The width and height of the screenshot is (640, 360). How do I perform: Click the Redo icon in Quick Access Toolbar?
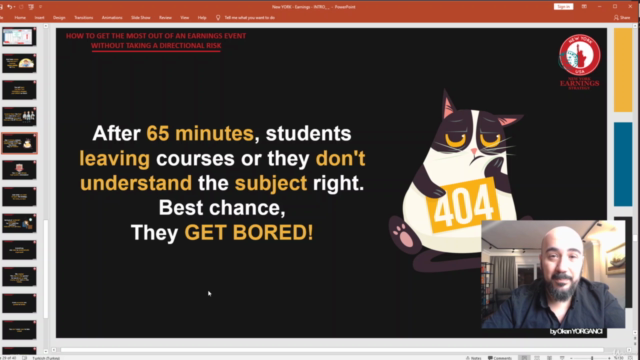coord(21,7)
